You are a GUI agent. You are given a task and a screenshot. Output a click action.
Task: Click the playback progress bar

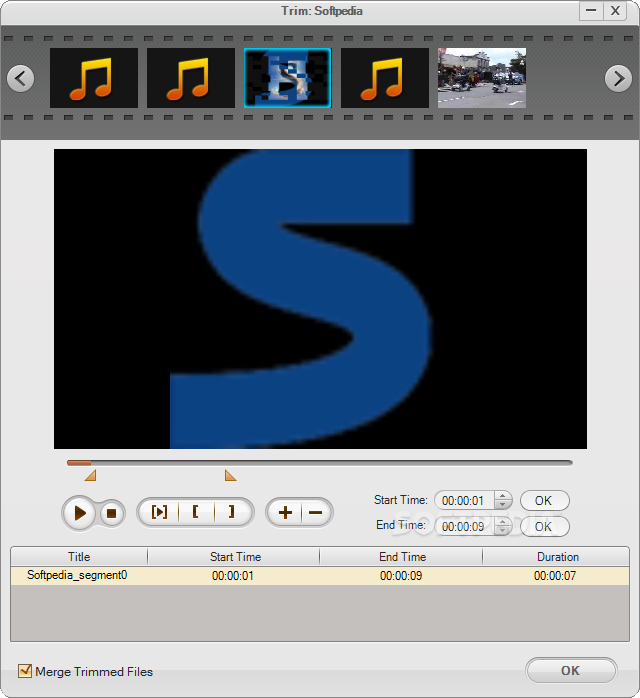point(320,463)
